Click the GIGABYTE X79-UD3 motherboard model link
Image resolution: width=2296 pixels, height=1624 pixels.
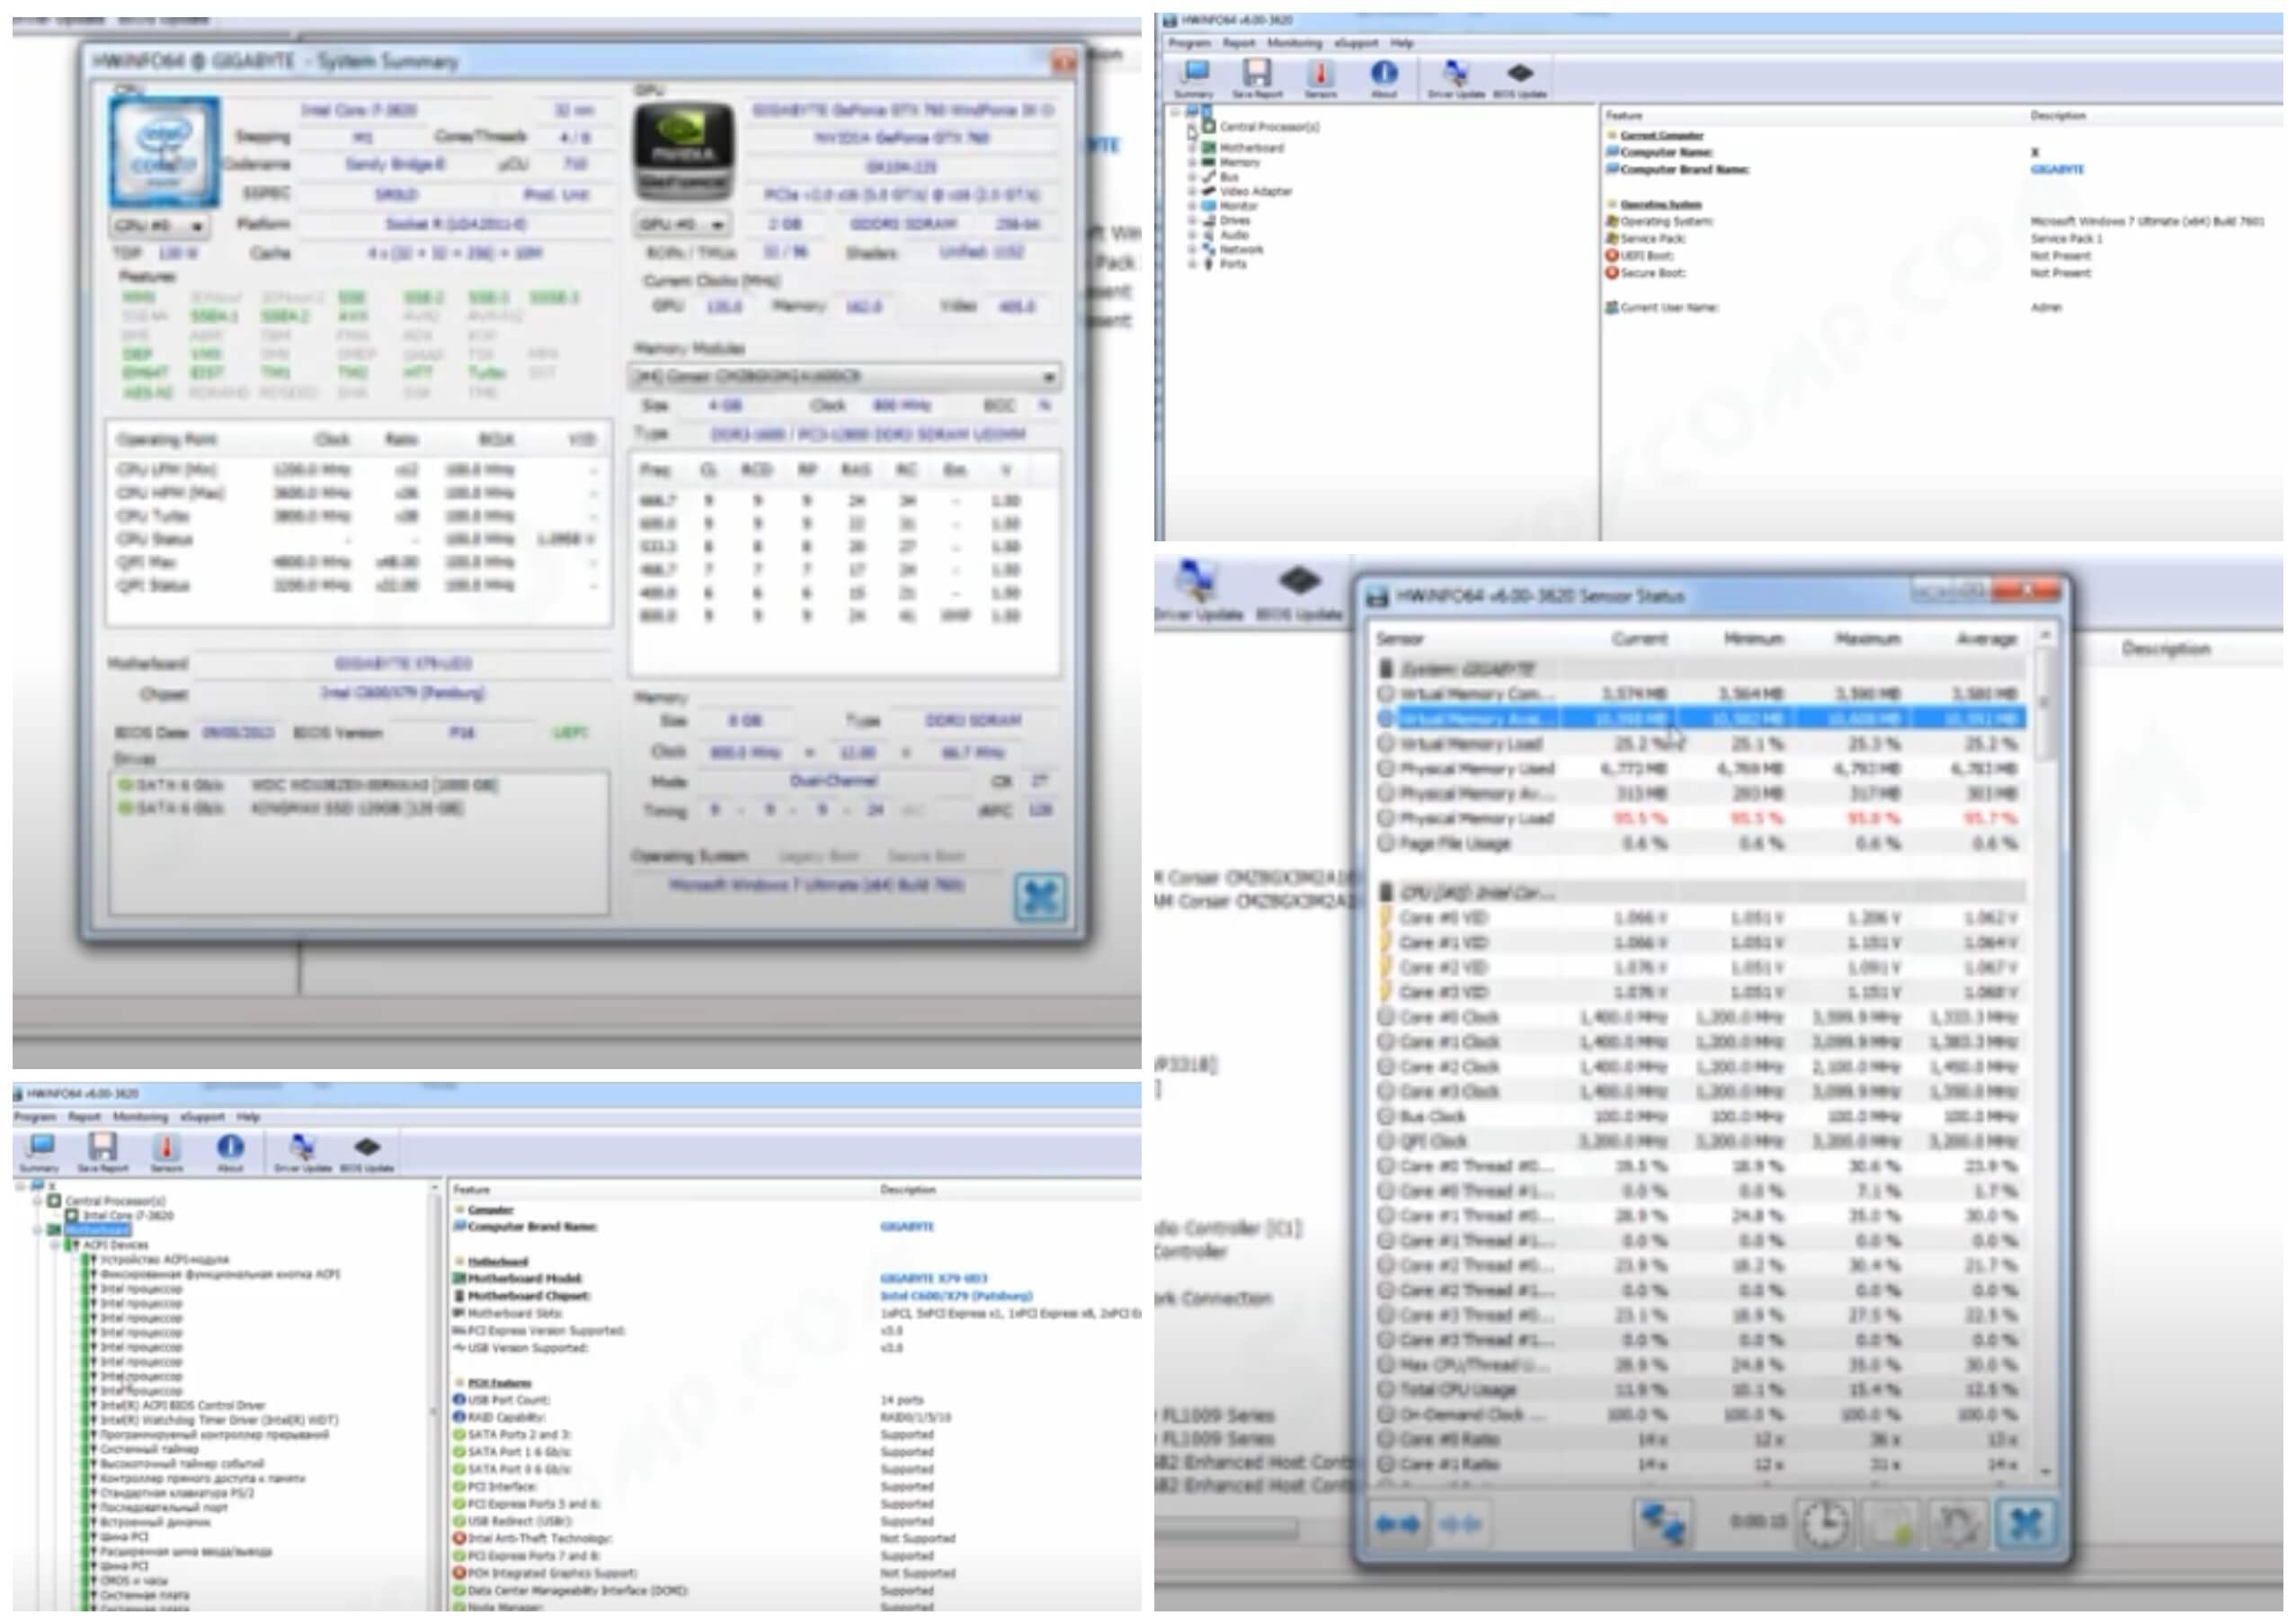(x=933, y=1279)
